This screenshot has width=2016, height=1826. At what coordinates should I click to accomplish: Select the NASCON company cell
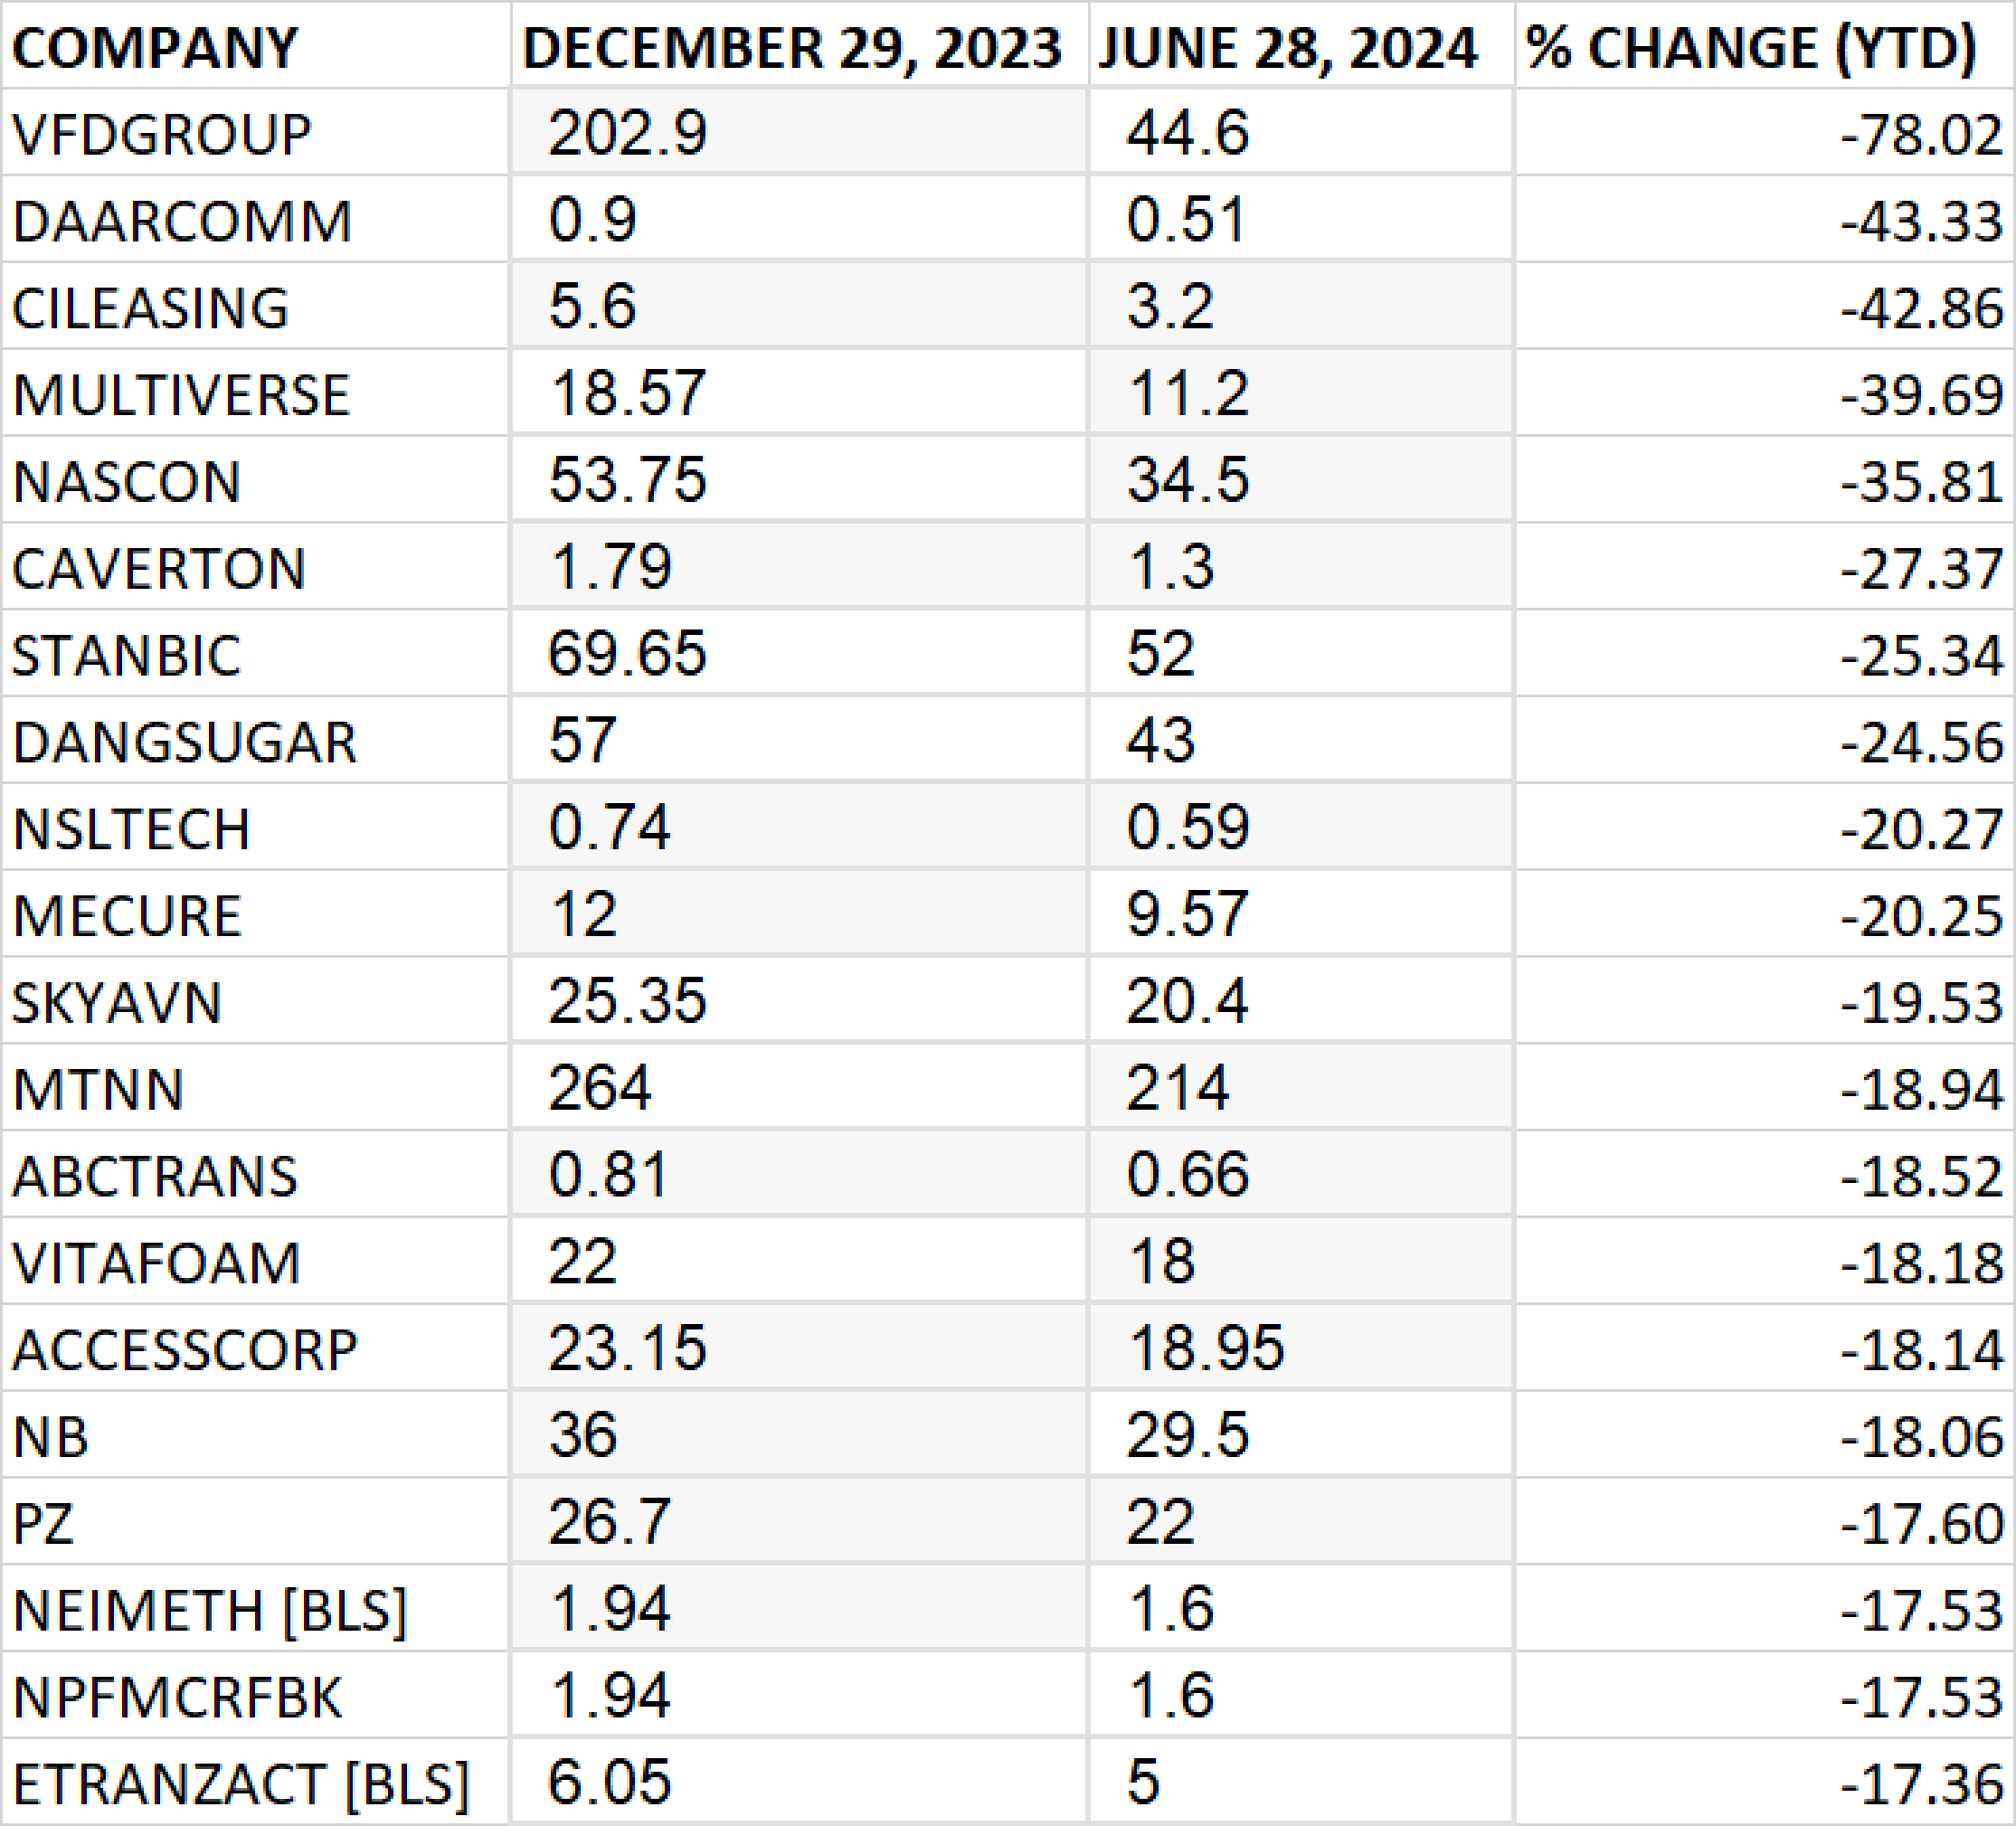[256, 480]
